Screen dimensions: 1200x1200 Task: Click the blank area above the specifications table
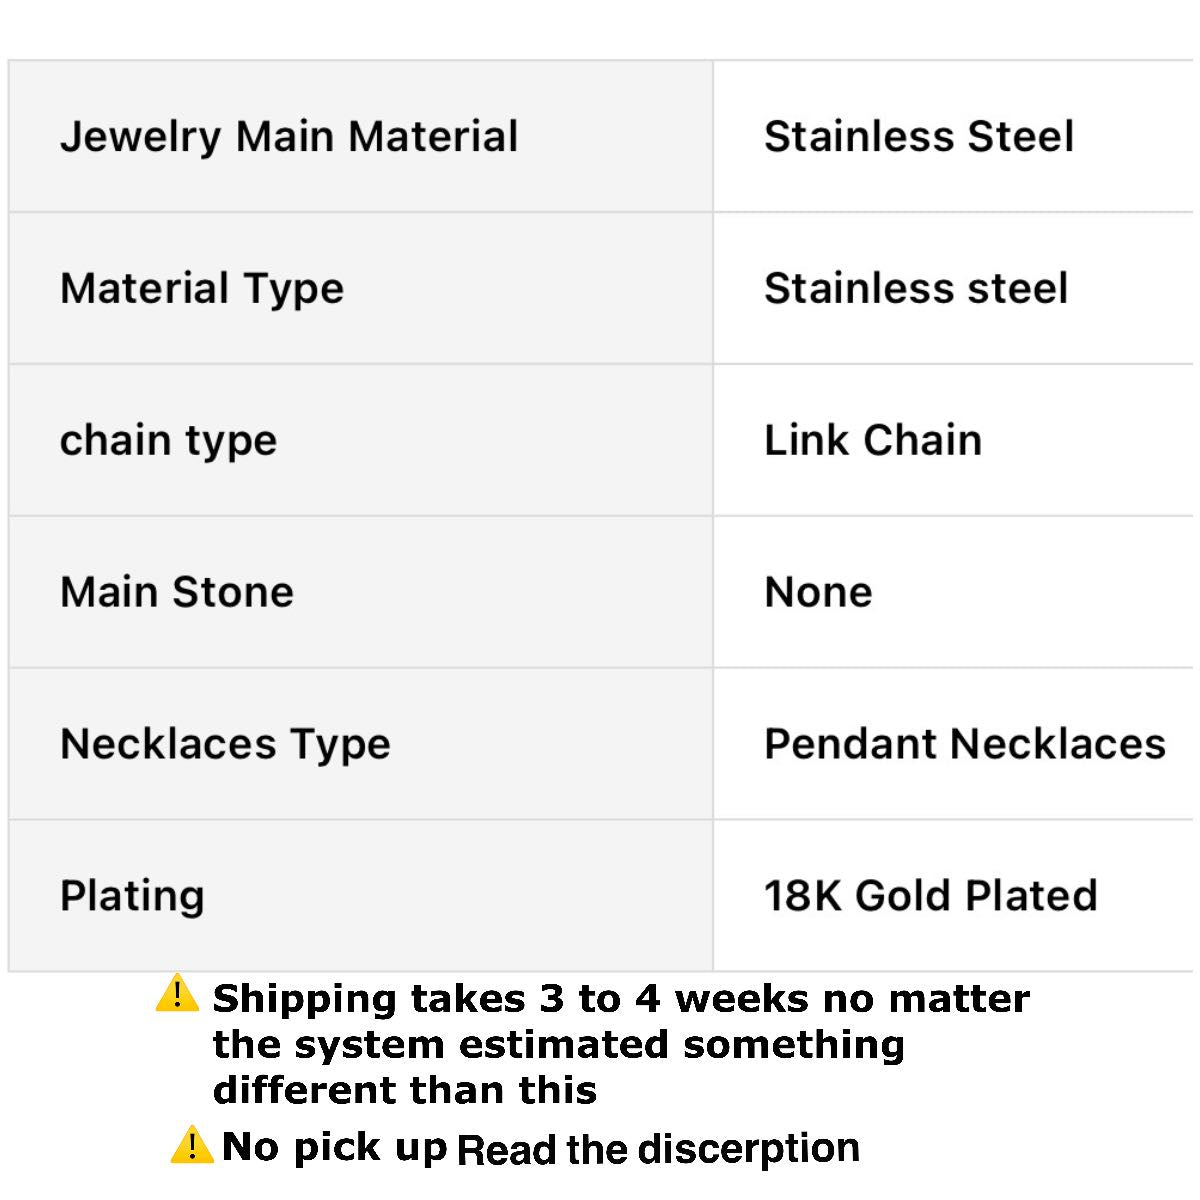(x=600, y=30)
